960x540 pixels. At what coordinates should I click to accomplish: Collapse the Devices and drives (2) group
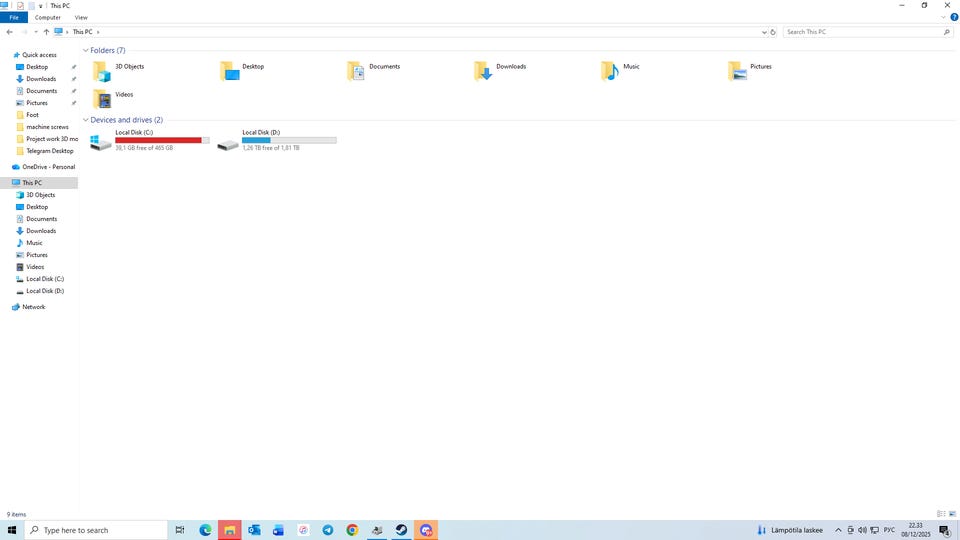pos(86,120)
